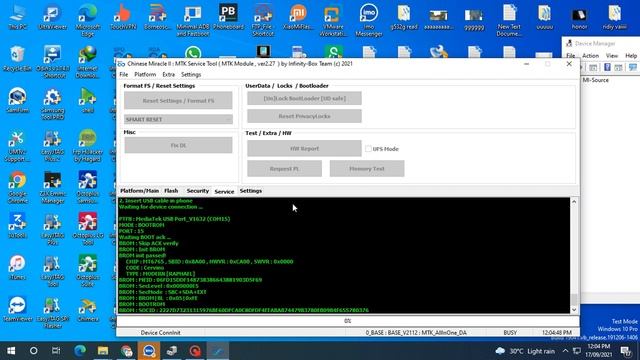Open the File menu in Chinese Miracle
The image size is (640, 360).
[124, 75]
